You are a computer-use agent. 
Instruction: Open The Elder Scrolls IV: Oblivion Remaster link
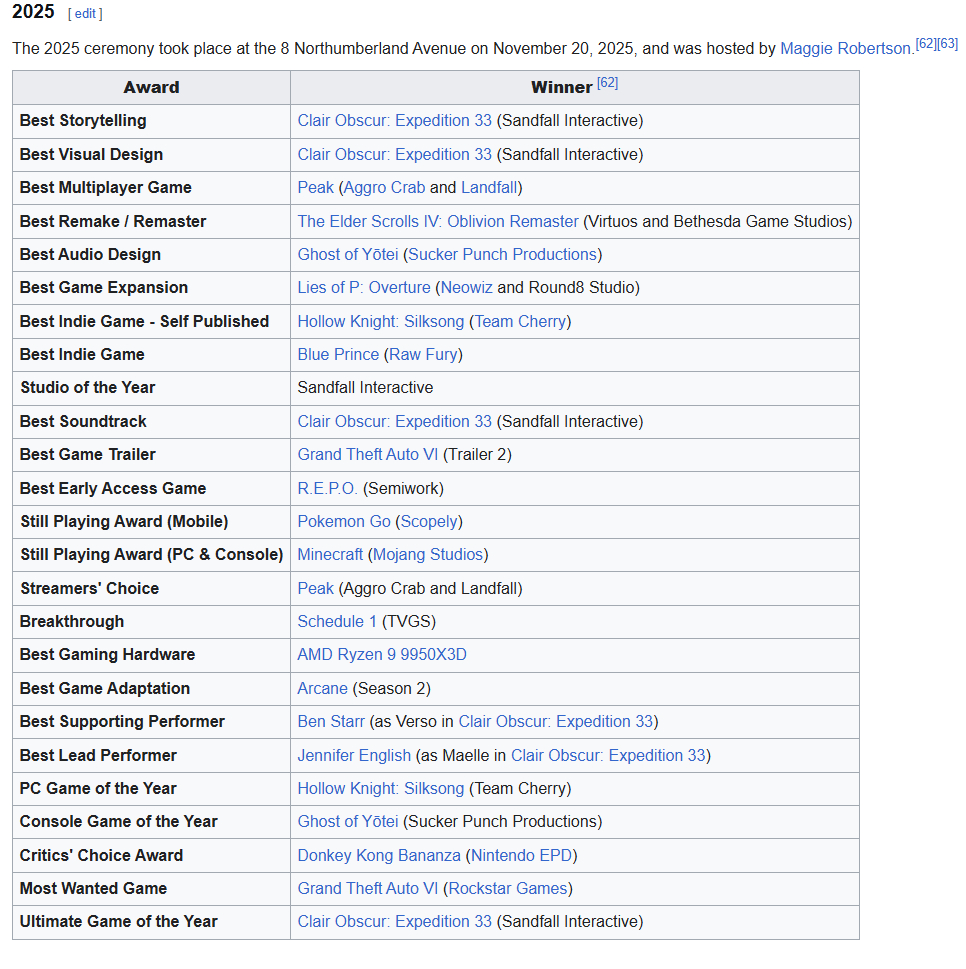tap(438, 221)
